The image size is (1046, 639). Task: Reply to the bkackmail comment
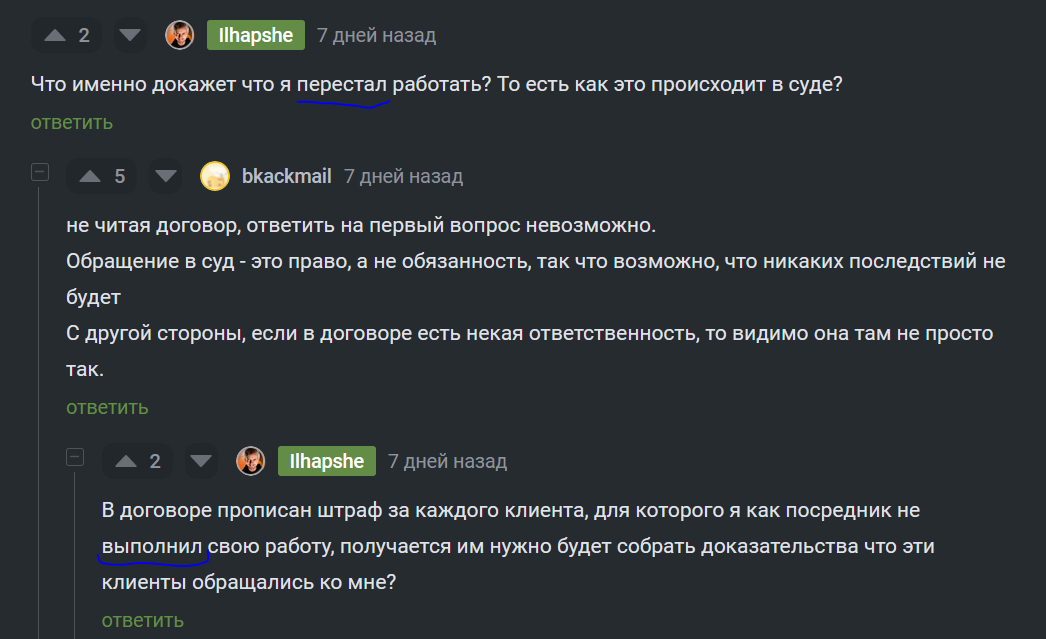click(107, 407)
